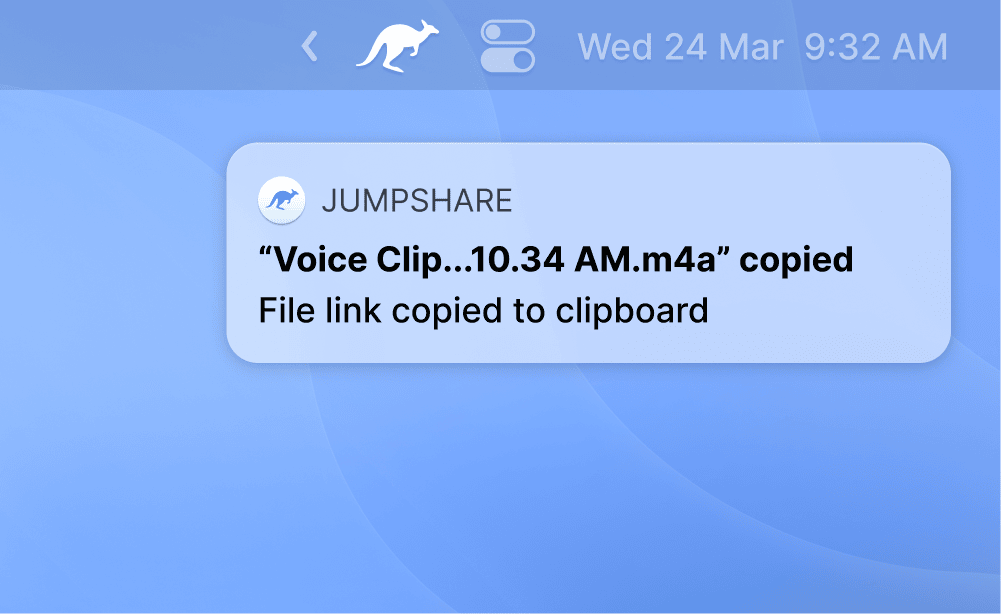This screenshot has height=614, width=1001.
Task: Click the blank desktop left of the notification
Action: click(x=110, y=252)
